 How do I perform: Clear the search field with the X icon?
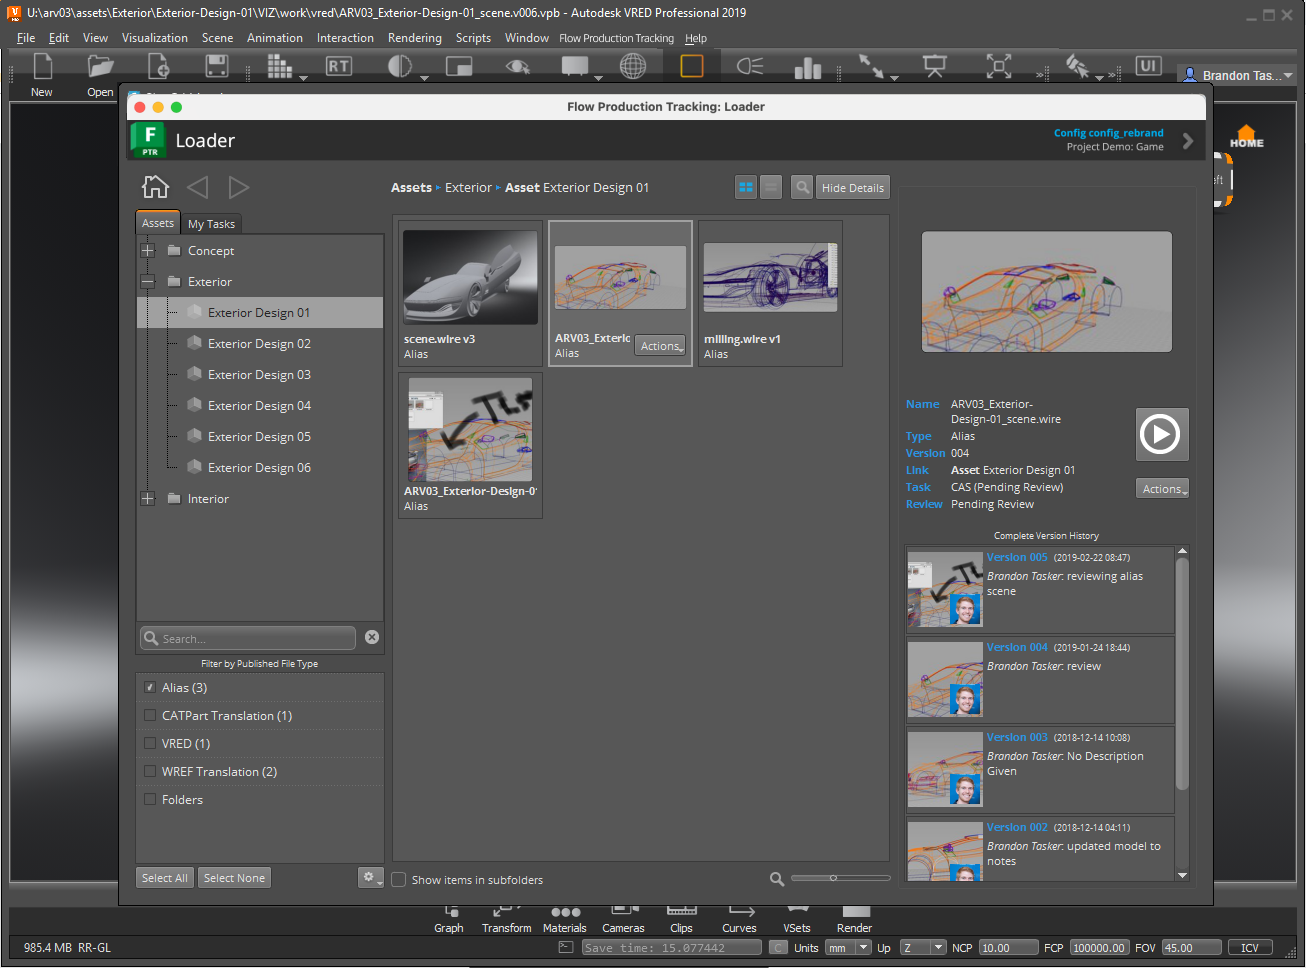(372, 637)
